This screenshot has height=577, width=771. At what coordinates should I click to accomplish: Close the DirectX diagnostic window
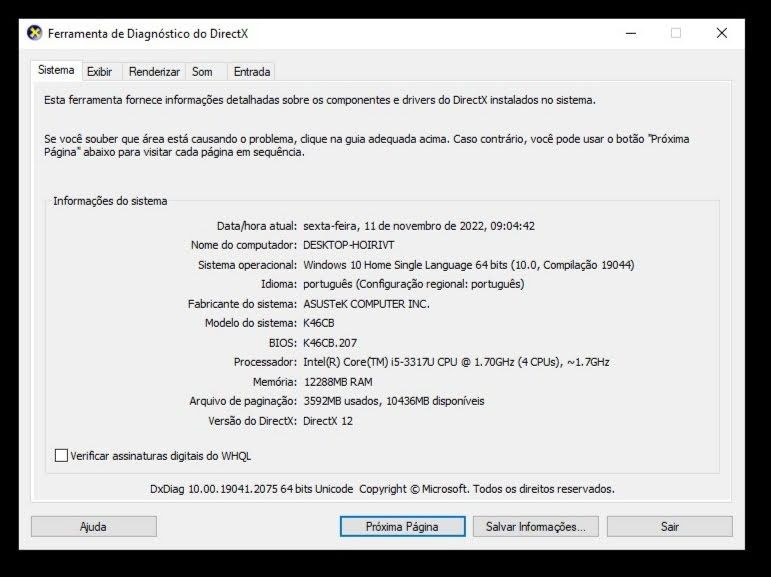[x=721, y=33]
